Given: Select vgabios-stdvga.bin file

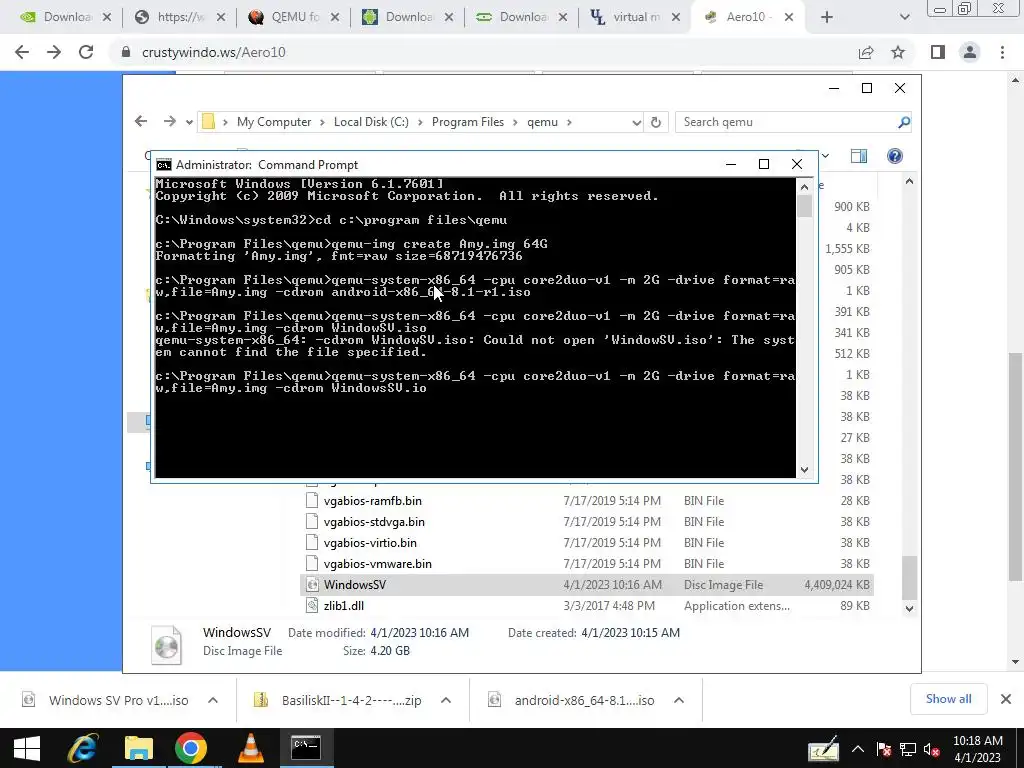Looking at the screenshot, I should (x=374, y=522).
